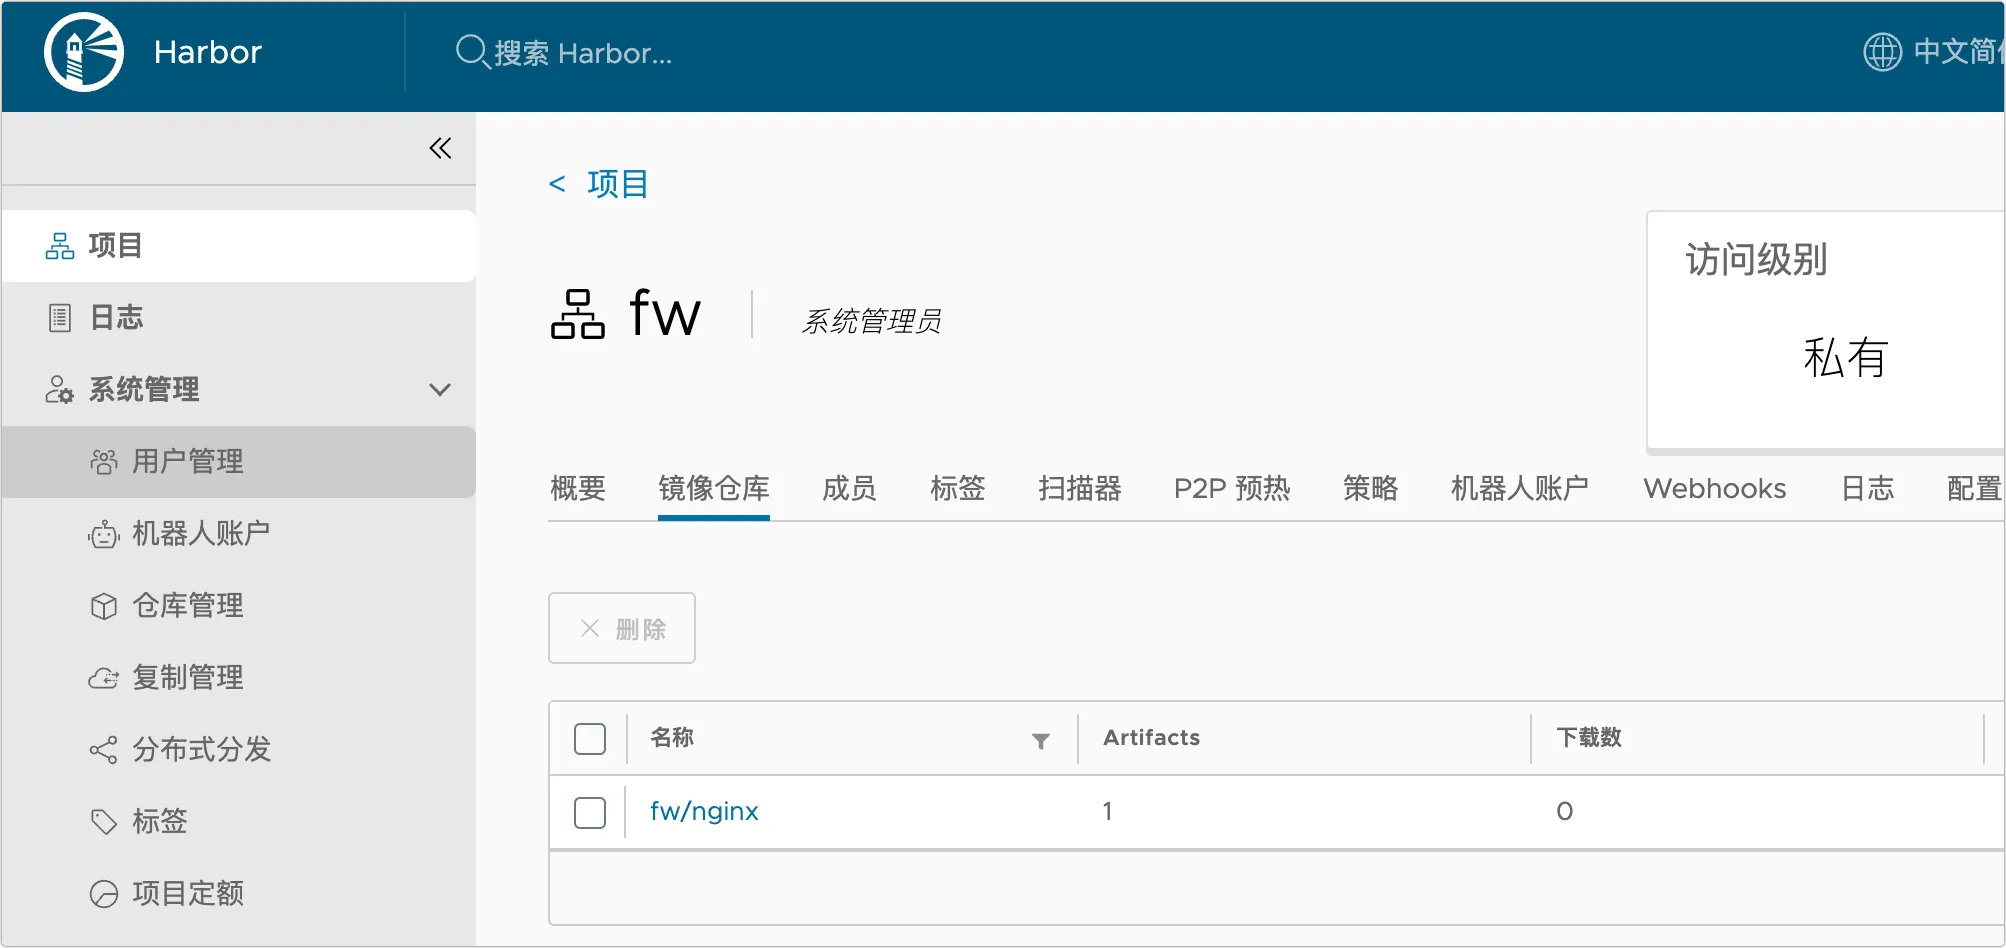Check the fw/nginx row checkbox
This screenshot has height=948, width=2006.
pos(590,813)
